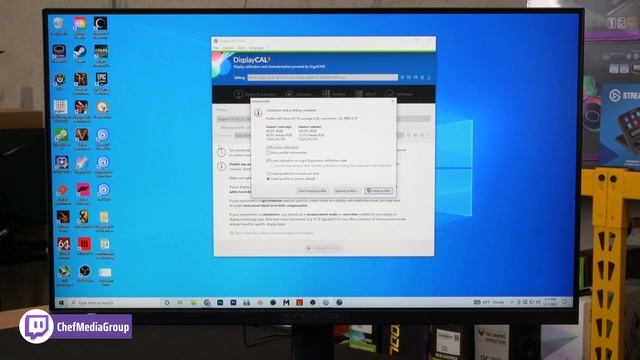Open the Tools menu in DisplayCAL
640x360 pixels.
241,48
